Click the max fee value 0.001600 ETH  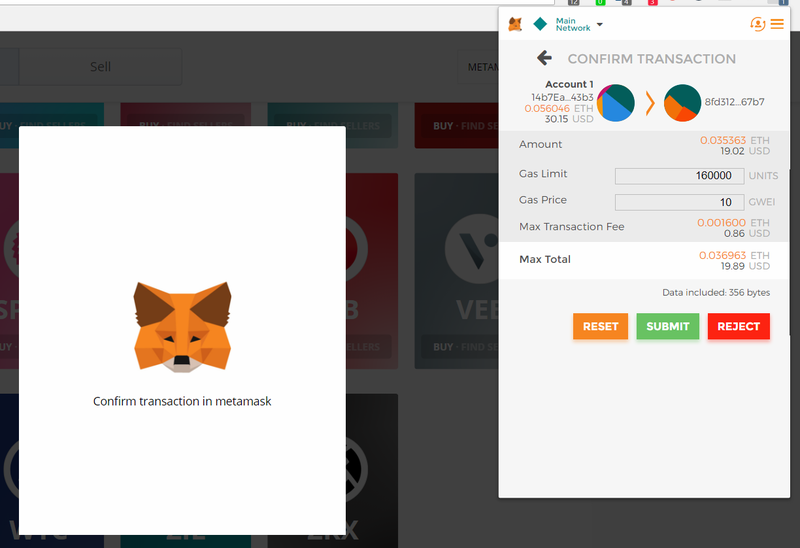(733, 223)
